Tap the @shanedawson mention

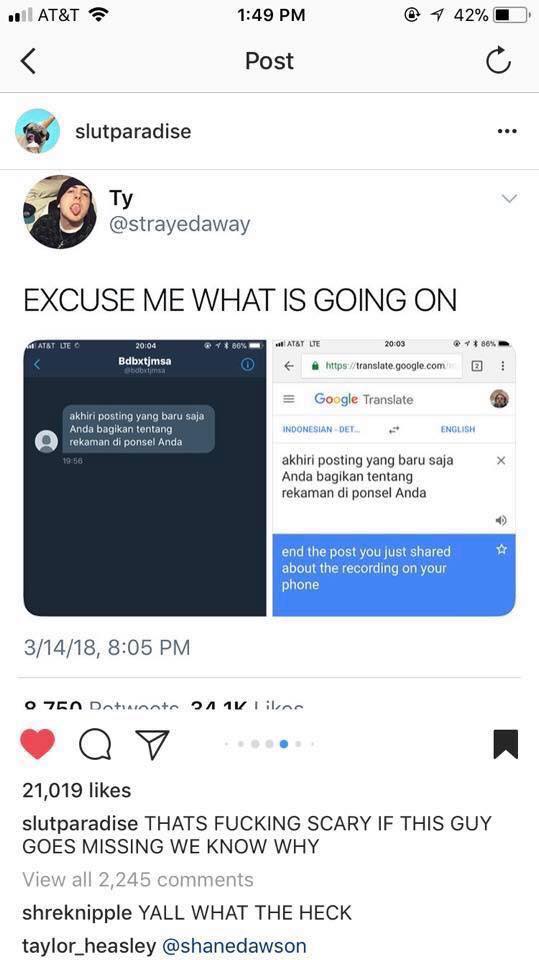(233, 946)
